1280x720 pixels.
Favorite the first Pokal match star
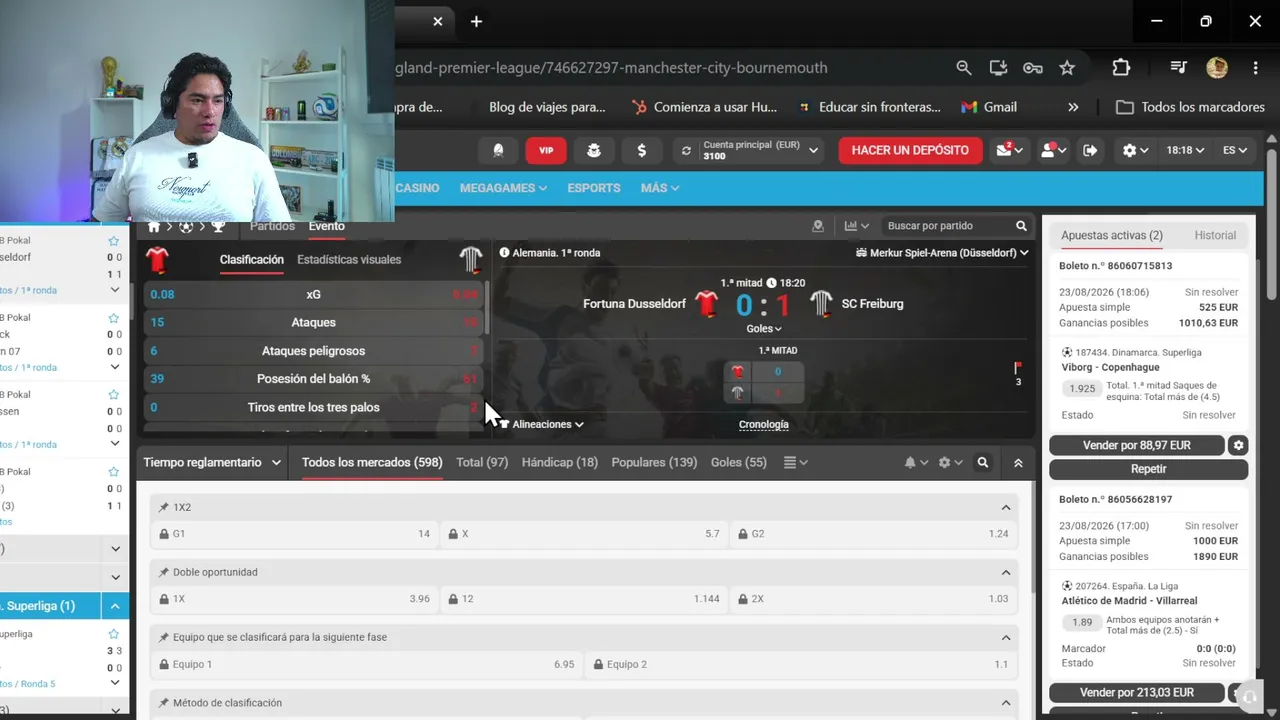tap(114, 241)
